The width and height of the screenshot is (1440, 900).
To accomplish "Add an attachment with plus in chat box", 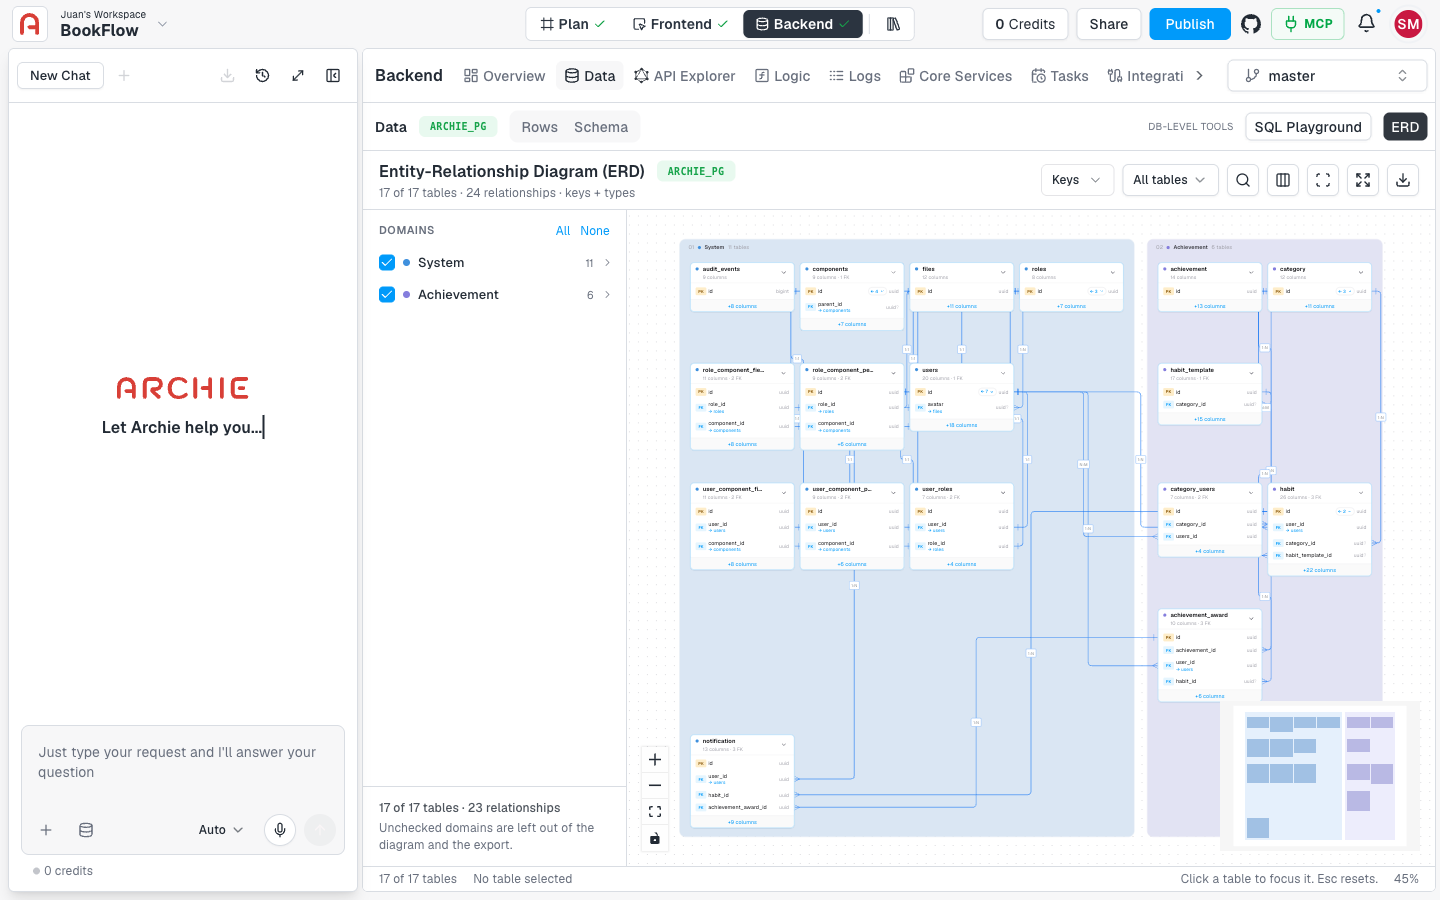I will click(x=46, y=830).
